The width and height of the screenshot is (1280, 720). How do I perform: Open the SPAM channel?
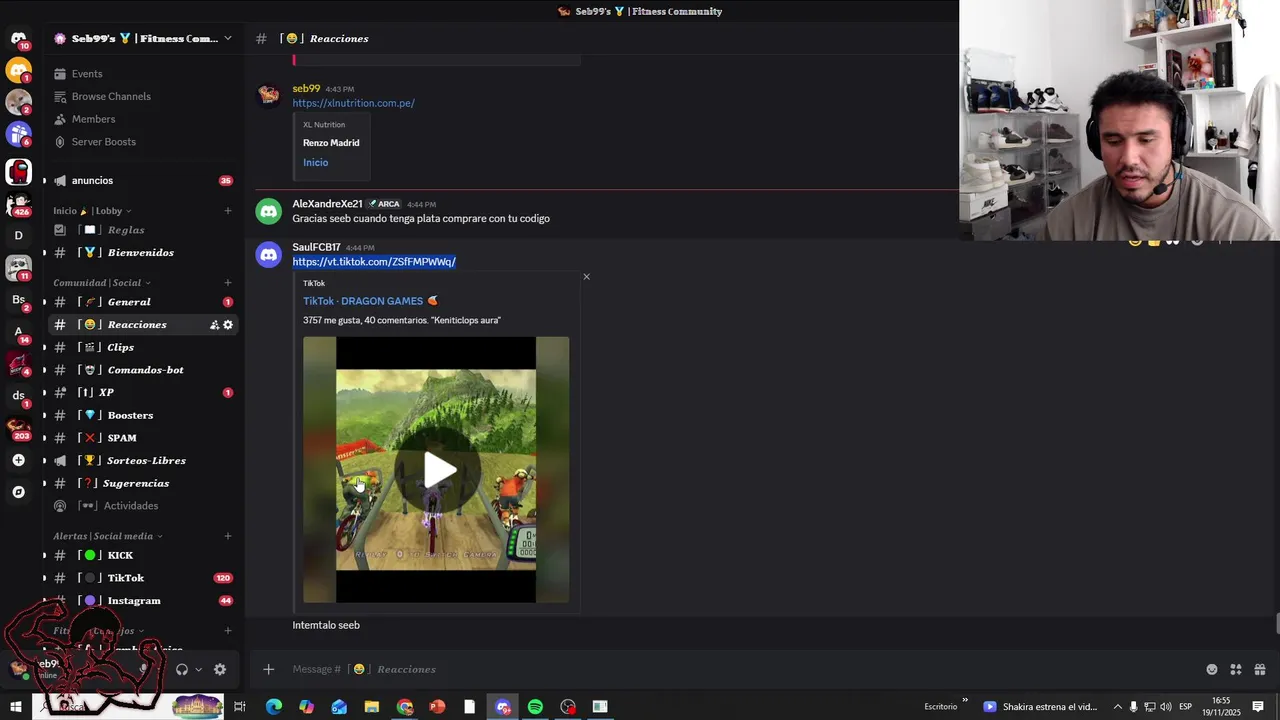[121, 438]
